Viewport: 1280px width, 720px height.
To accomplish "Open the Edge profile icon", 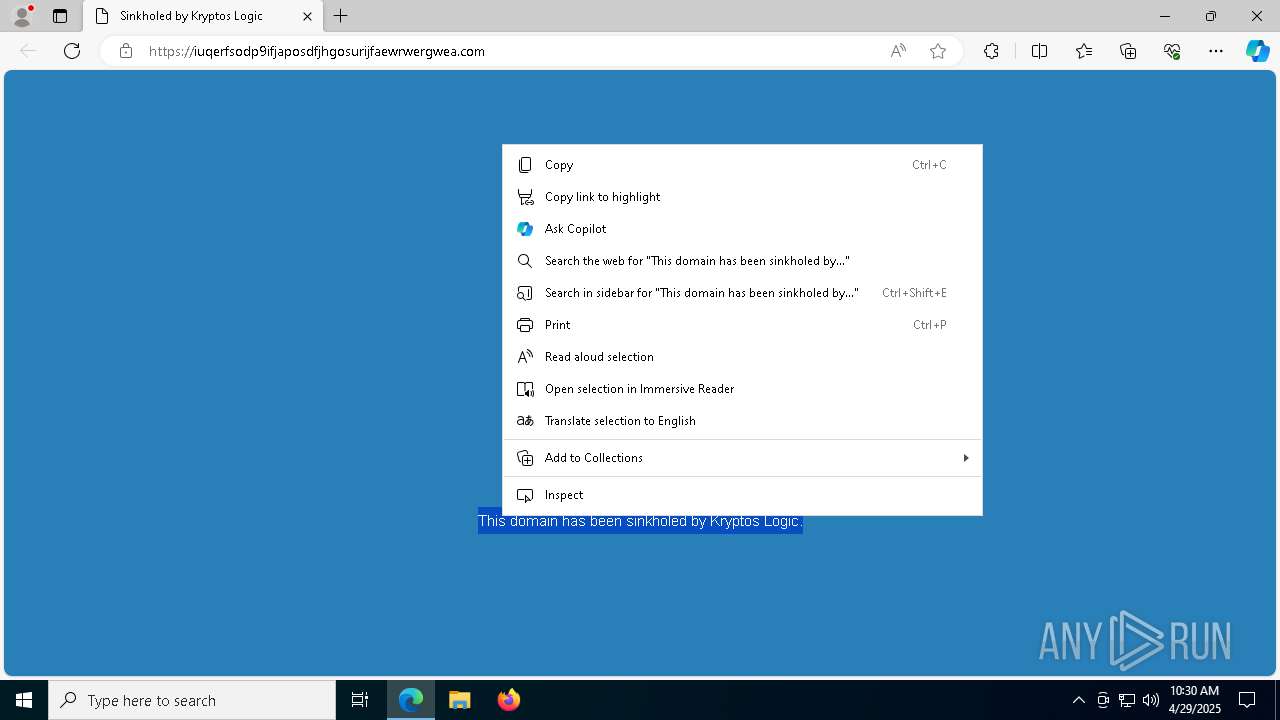I will [x=22, y=16].
